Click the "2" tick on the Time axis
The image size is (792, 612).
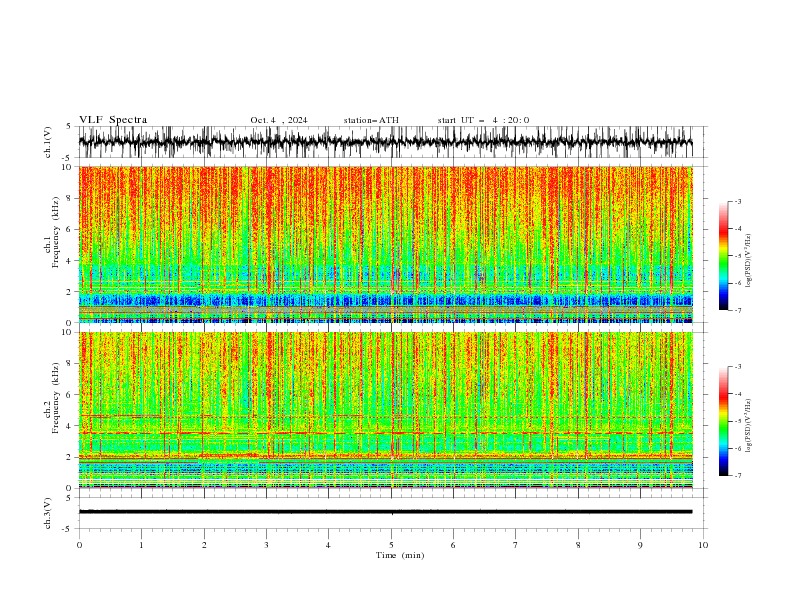[204, 545]
